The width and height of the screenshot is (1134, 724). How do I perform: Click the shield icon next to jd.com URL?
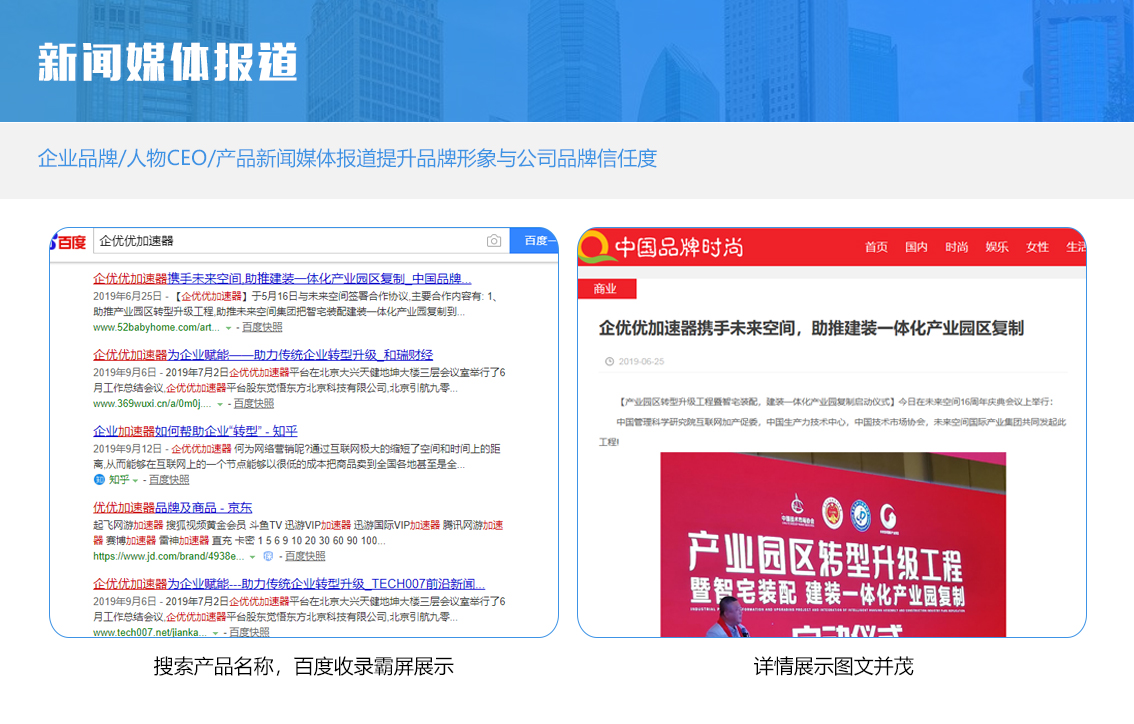tap(268, 556)
